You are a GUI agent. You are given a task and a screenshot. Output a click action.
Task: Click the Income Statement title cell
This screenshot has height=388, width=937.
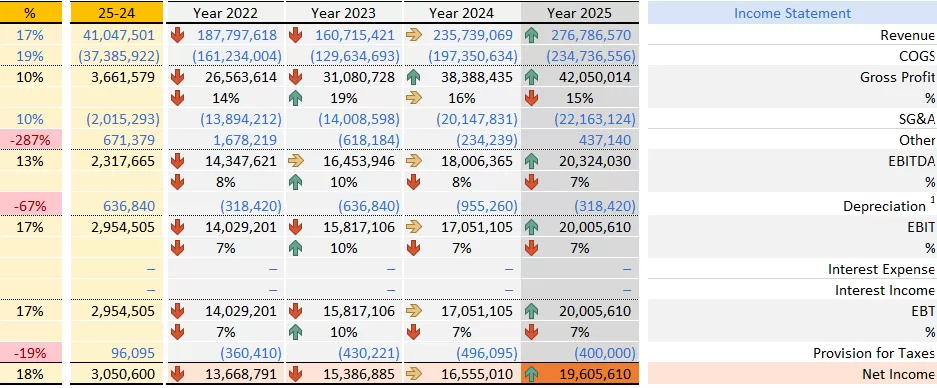coord(792,13)
